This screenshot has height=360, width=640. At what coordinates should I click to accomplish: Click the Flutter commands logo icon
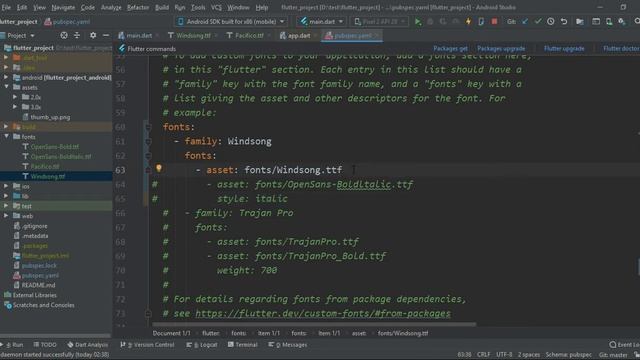[x=122, y=49]
